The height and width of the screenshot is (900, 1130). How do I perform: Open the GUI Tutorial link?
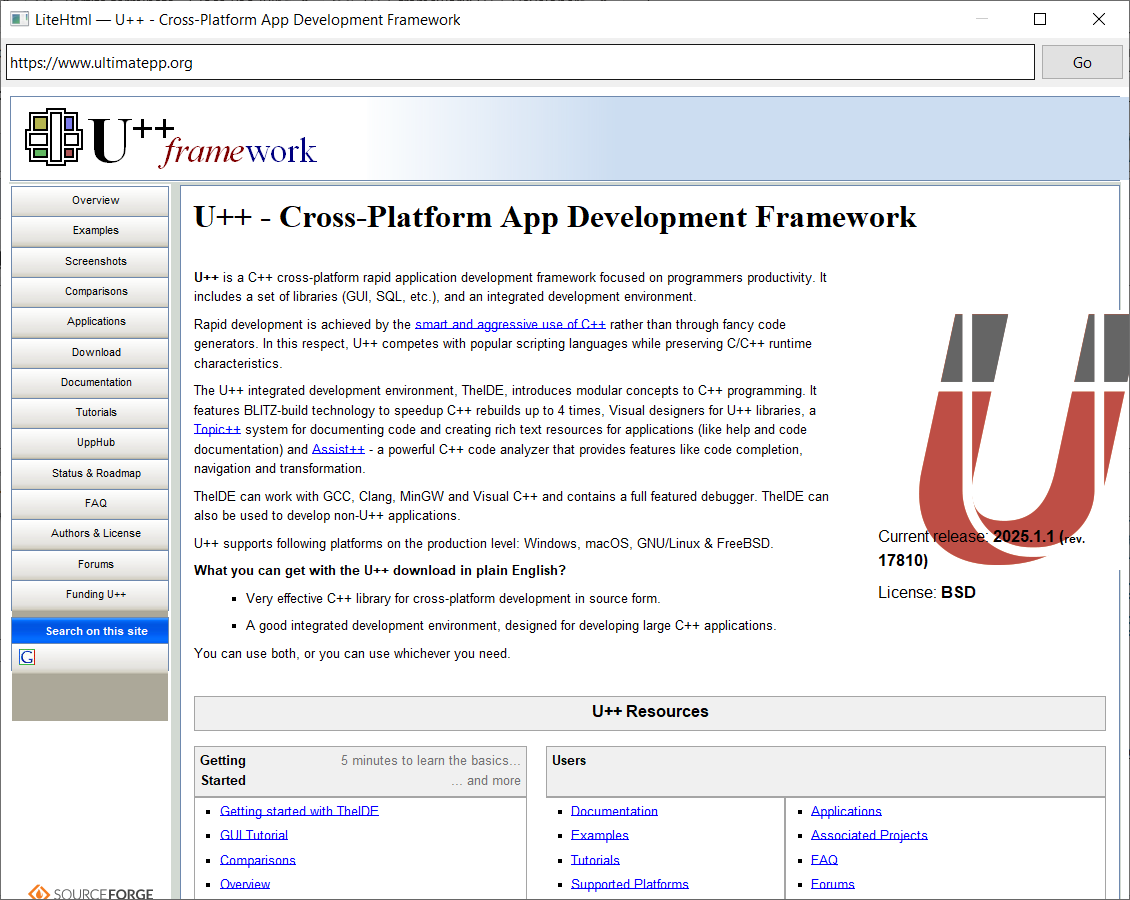pyautogui.click(x=254, y=835)
